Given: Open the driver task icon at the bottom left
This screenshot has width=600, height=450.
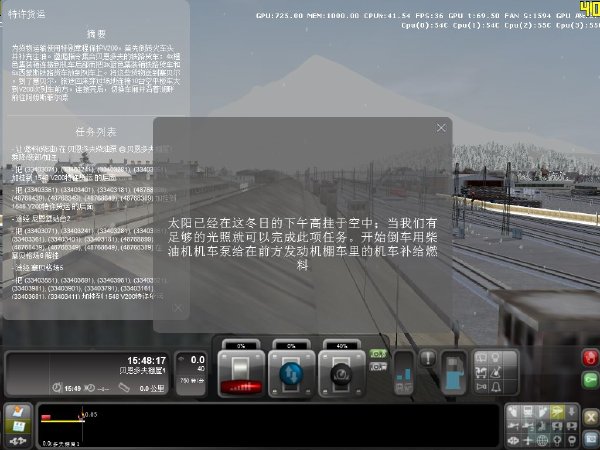Looking at the screenshot, I should click(18, 412).
